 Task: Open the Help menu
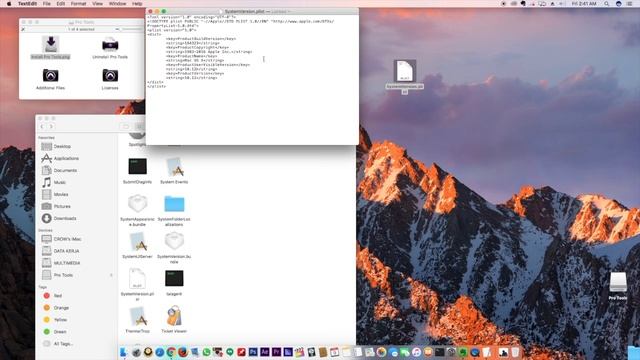pos(137,4)
